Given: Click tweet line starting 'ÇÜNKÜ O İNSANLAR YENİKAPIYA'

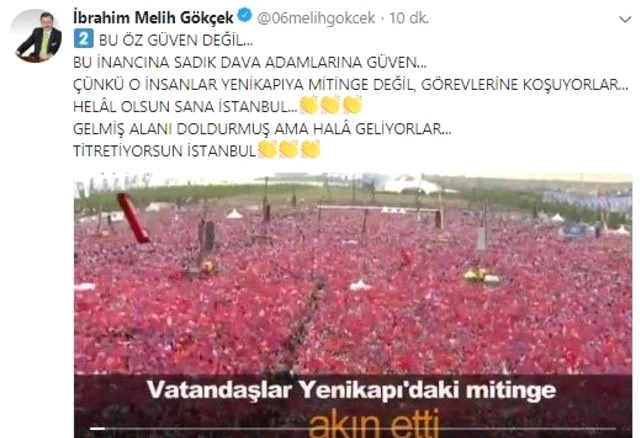Looking at the screenshot, I should click(351, 84).
